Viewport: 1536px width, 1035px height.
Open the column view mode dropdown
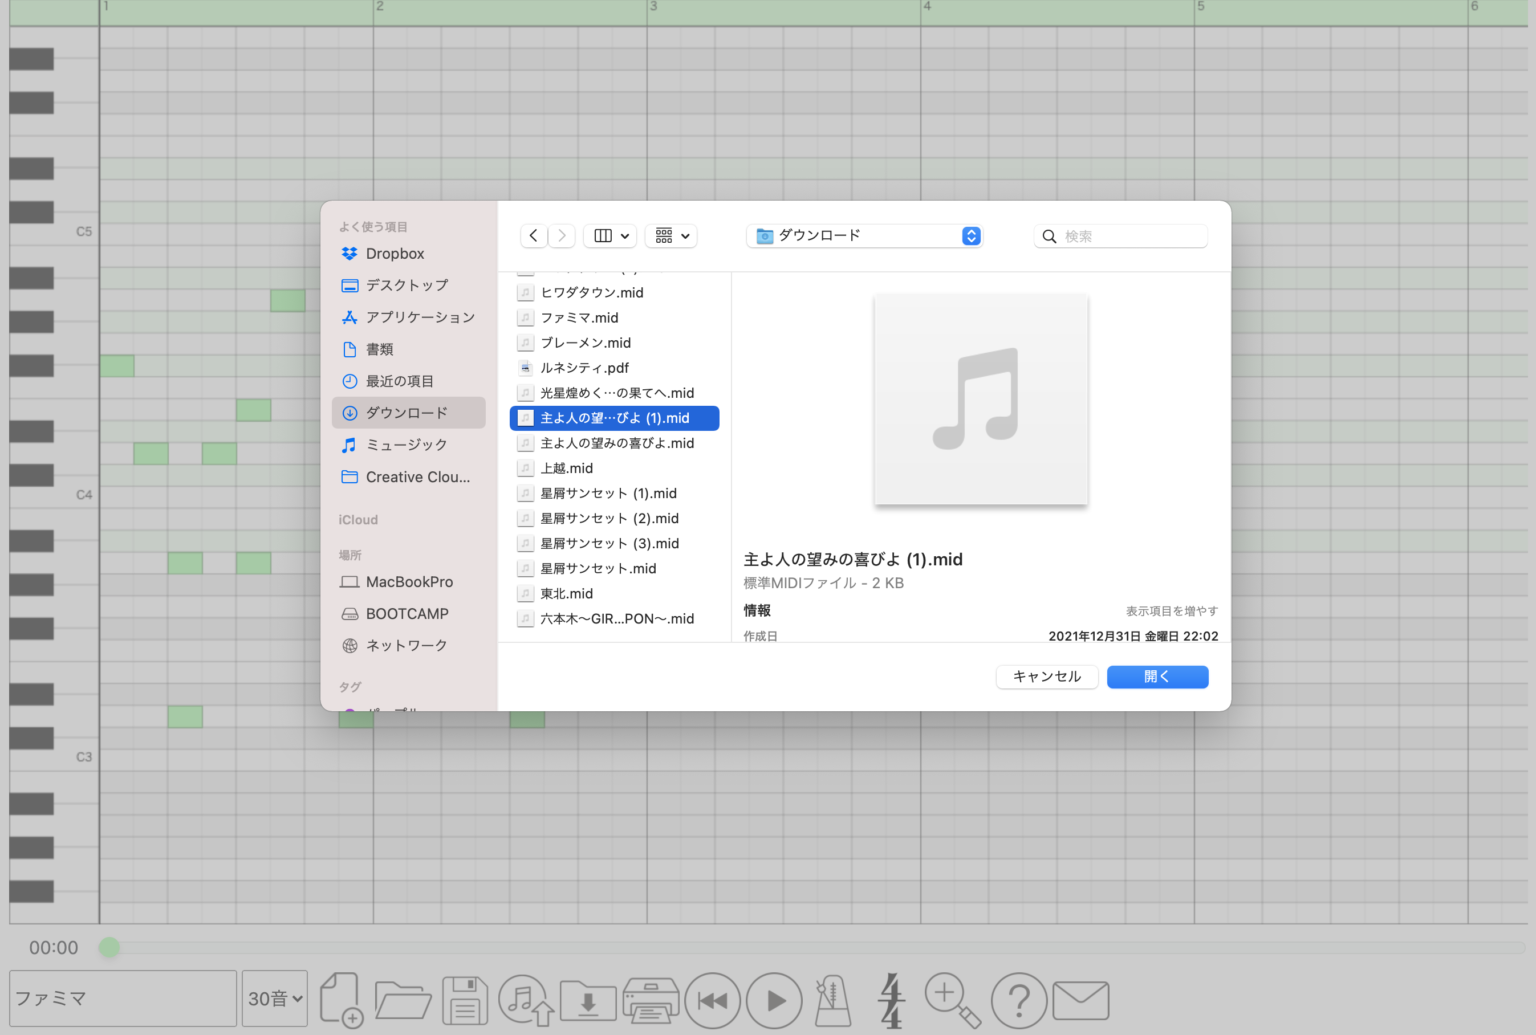610,236
